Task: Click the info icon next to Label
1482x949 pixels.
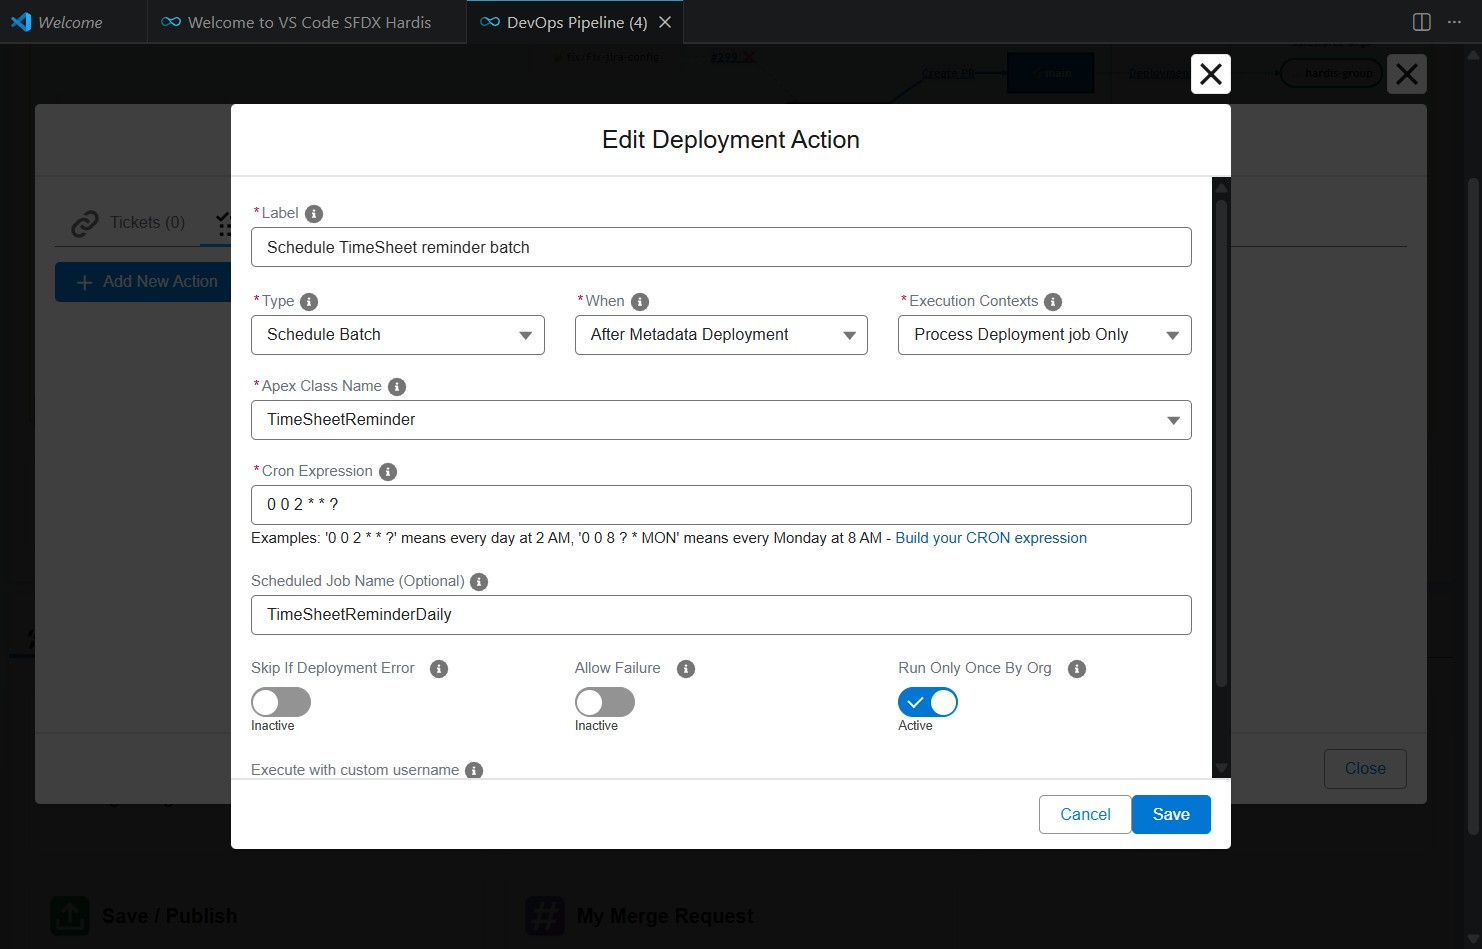Action: coord(314,214)
